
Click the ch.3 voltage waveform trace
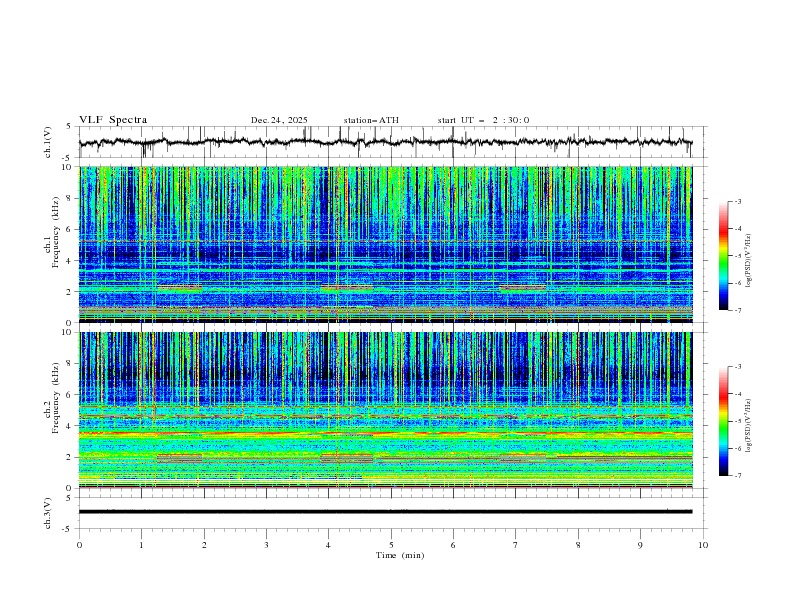(x=385, y=512)
